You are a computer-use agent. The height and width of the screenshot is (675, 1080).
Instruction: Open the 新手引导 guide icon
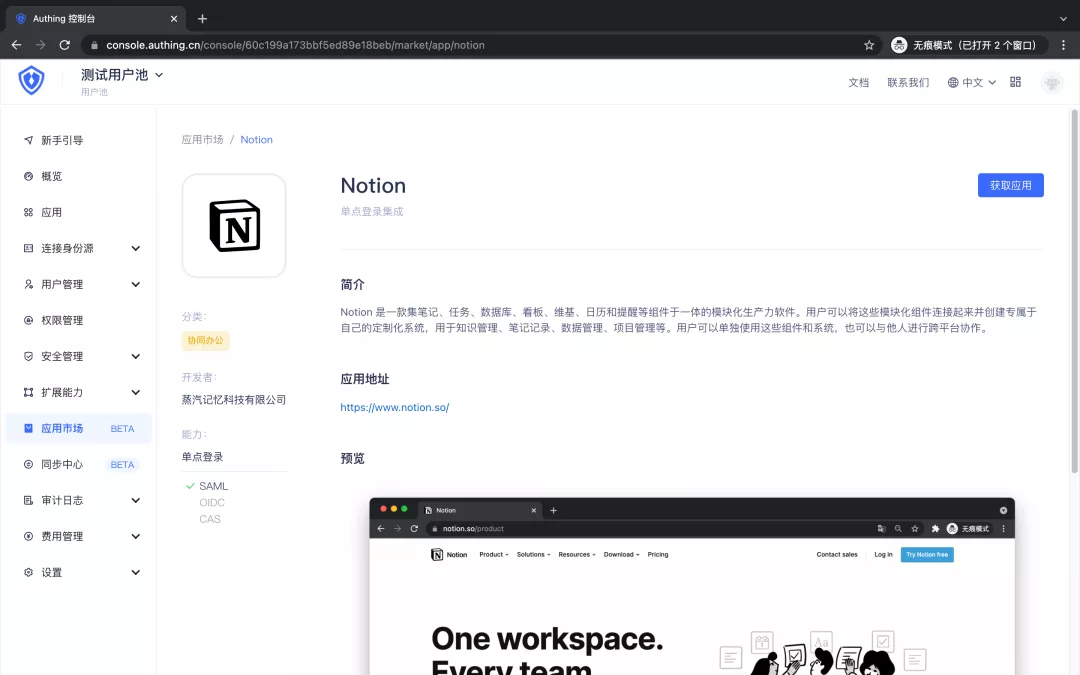tap(28, 140)
